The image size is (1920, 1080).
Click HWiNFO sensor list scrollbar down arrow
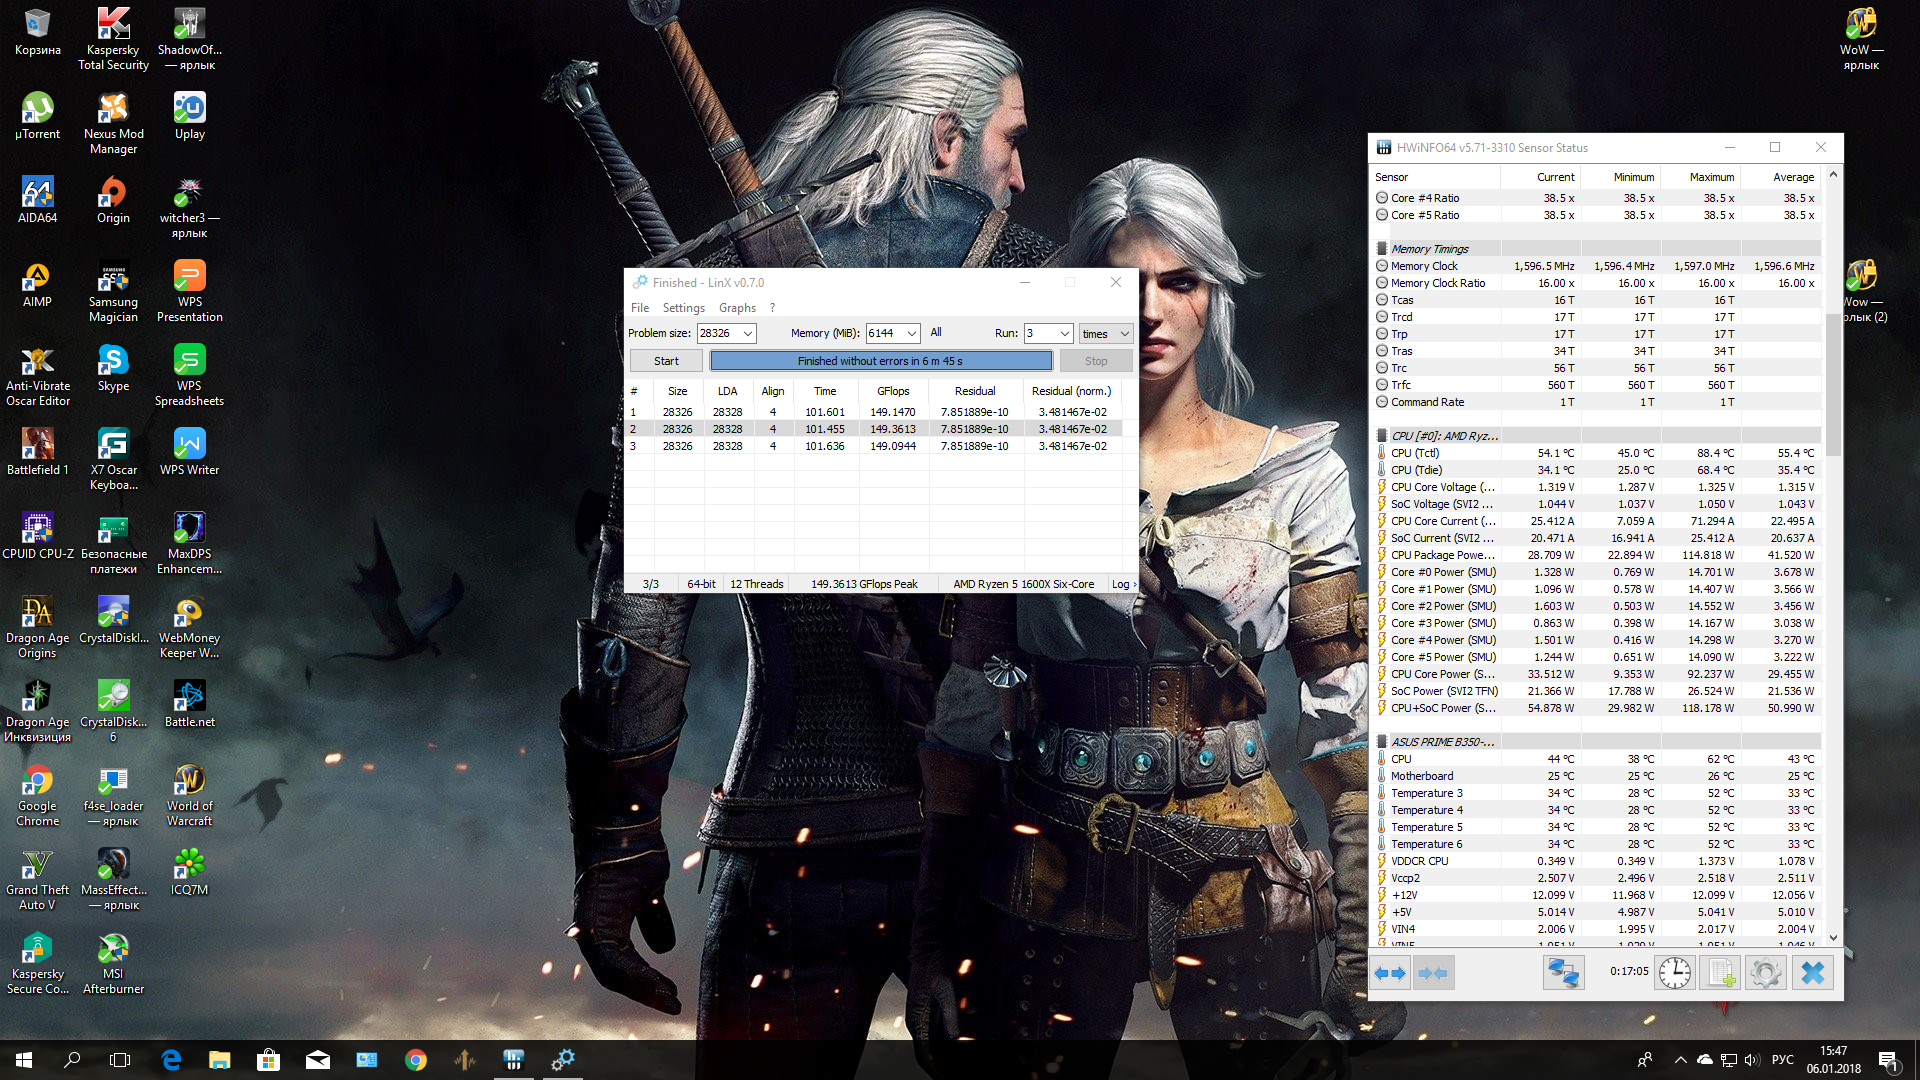[1833, 937]
